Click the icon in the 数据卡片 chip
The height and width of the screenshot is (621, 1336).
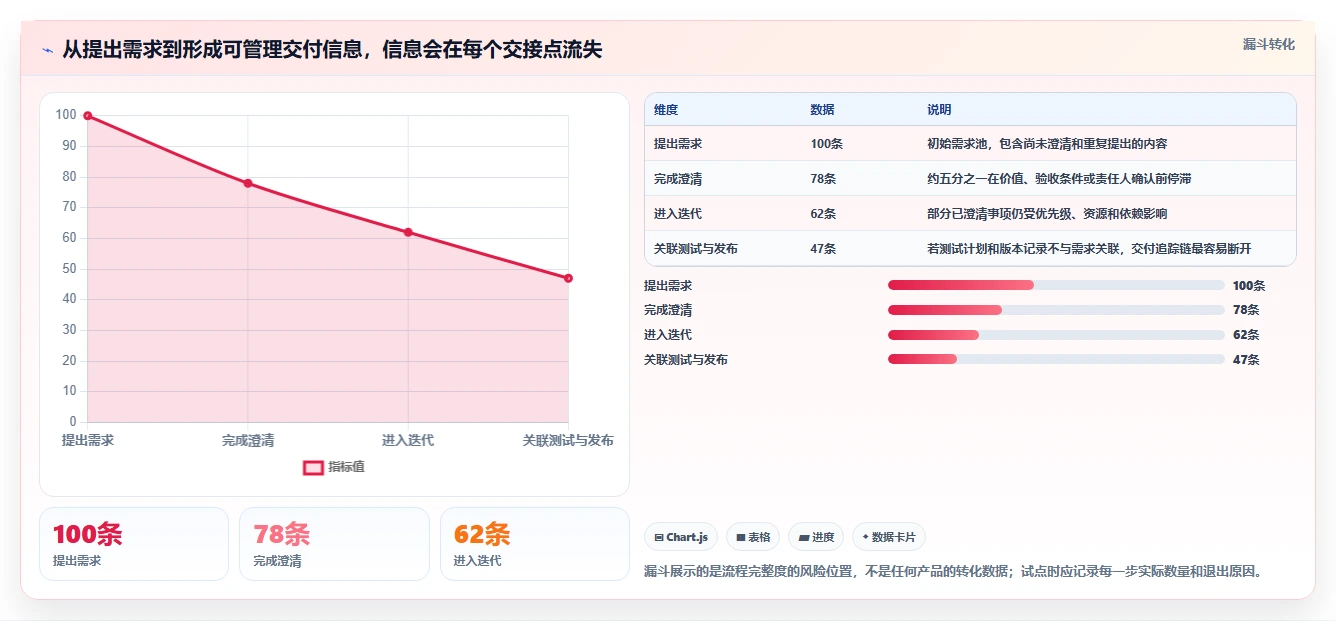tap(865, 537)
